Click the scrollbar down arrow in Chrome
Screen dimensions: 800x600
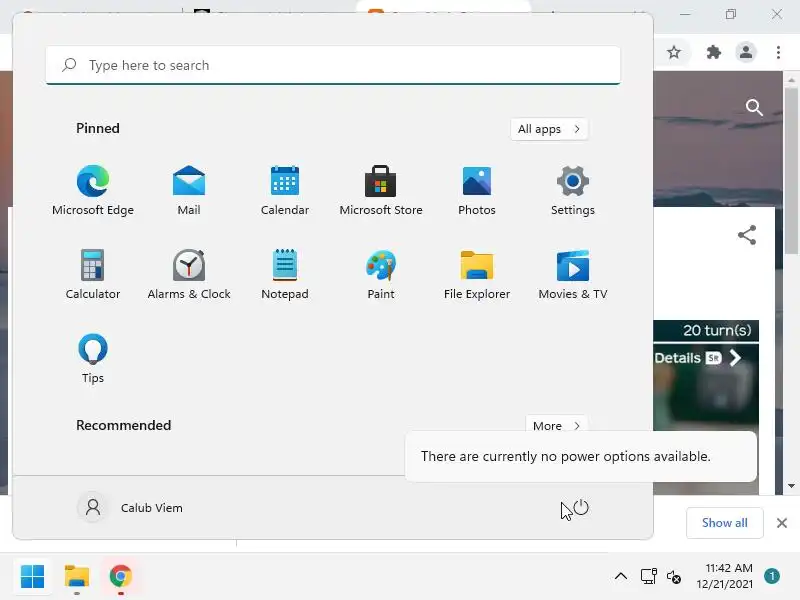[791, 486]
